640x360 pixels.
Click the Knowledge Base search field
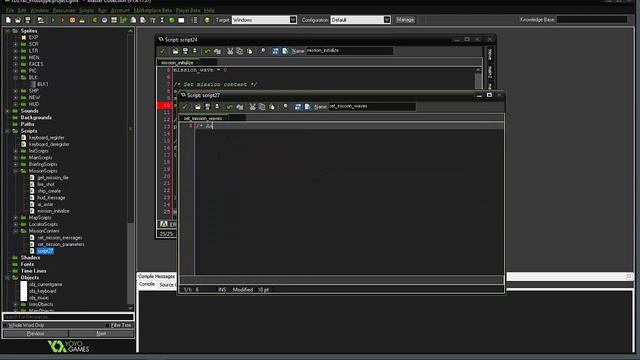click(592, 20)
